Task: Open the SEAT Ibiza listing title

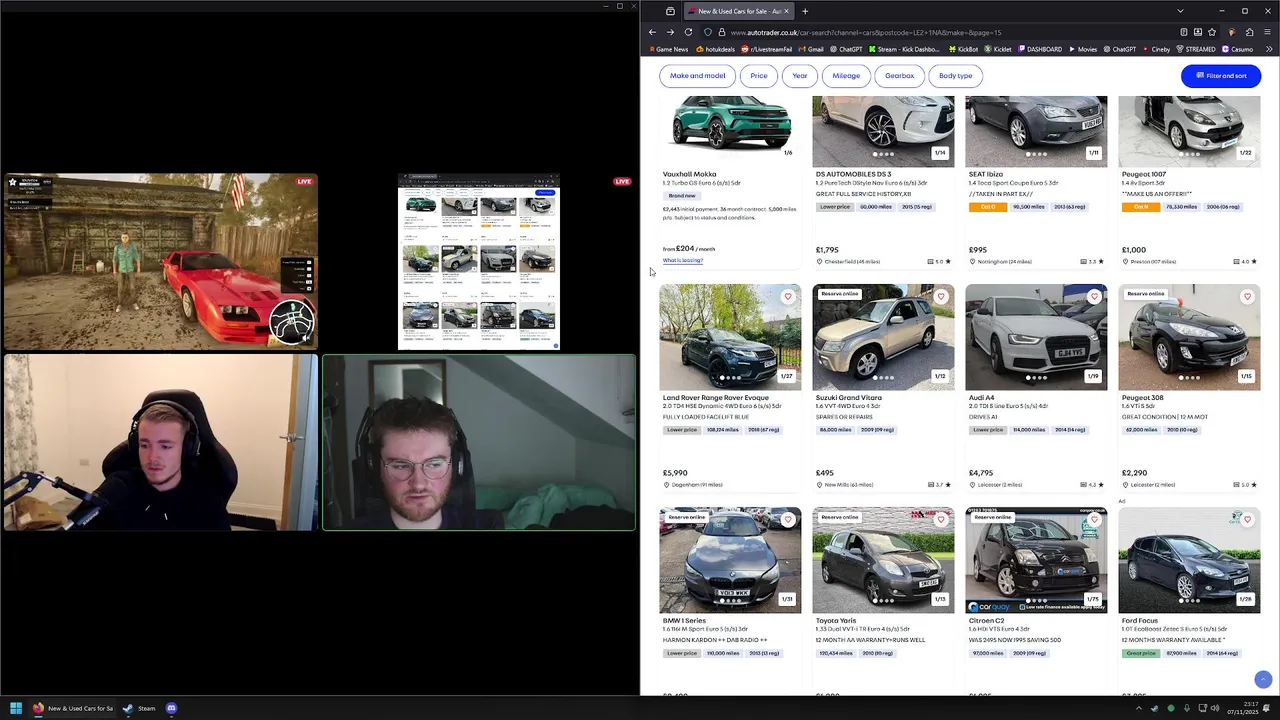Action: coord(986,174)
